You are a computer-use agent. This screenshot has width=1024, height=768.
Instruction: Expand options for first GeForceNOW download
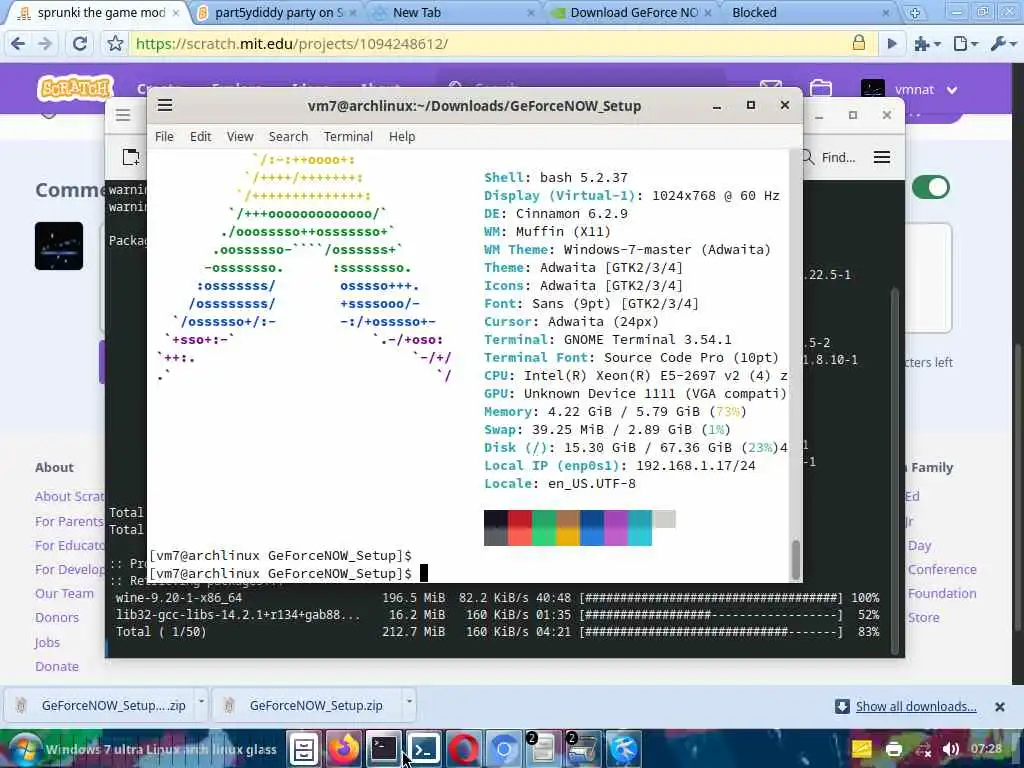[x=201, y=703]
